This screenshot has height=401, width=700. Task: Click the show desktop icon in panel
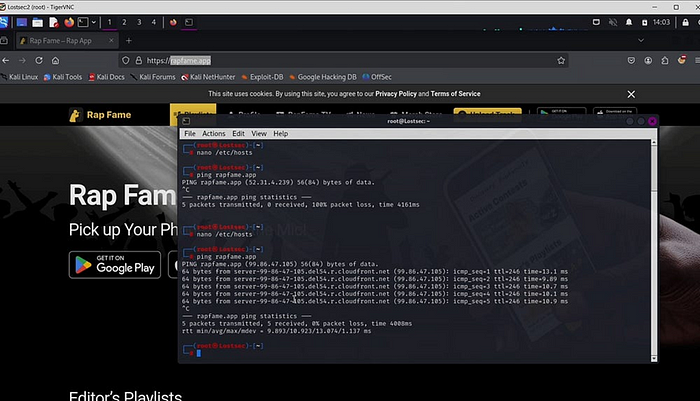click(22, 22)
